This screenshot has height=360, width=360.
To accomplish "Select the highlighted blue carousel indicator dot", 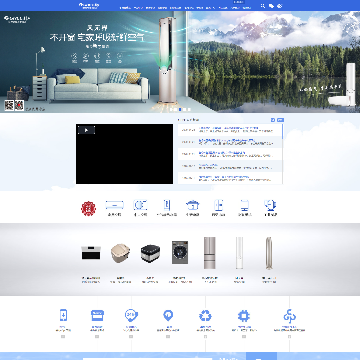I will coord(180,109).
